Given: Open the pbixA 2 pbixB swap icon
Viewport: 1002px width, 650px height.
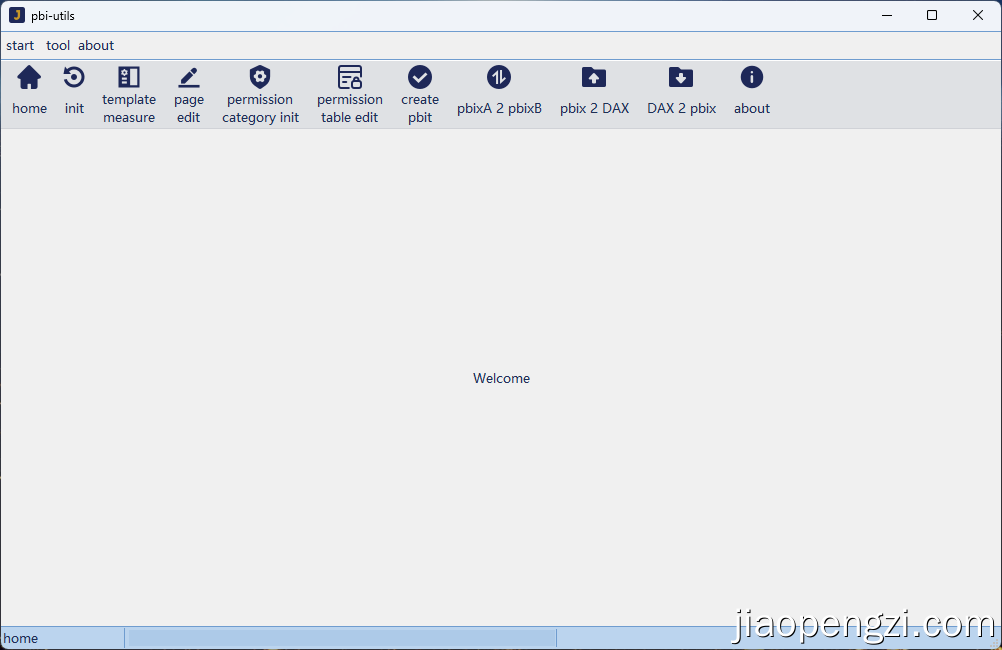Looking at the screenshot, I should pyautogui.click(x=499, y=78).
